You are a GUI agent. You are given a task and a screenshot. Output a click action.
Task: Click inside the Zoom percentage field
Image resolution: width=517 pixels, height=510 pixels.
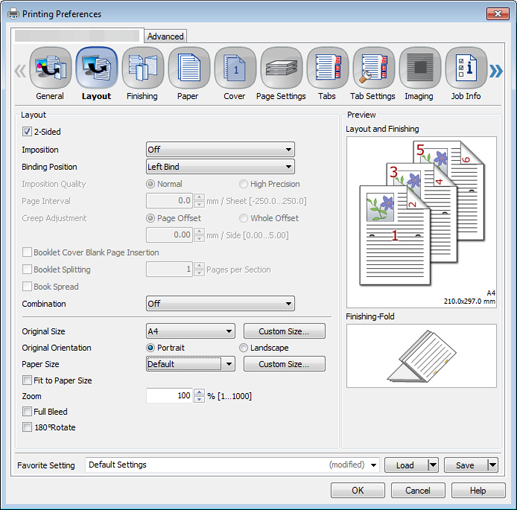click(169, 396)
